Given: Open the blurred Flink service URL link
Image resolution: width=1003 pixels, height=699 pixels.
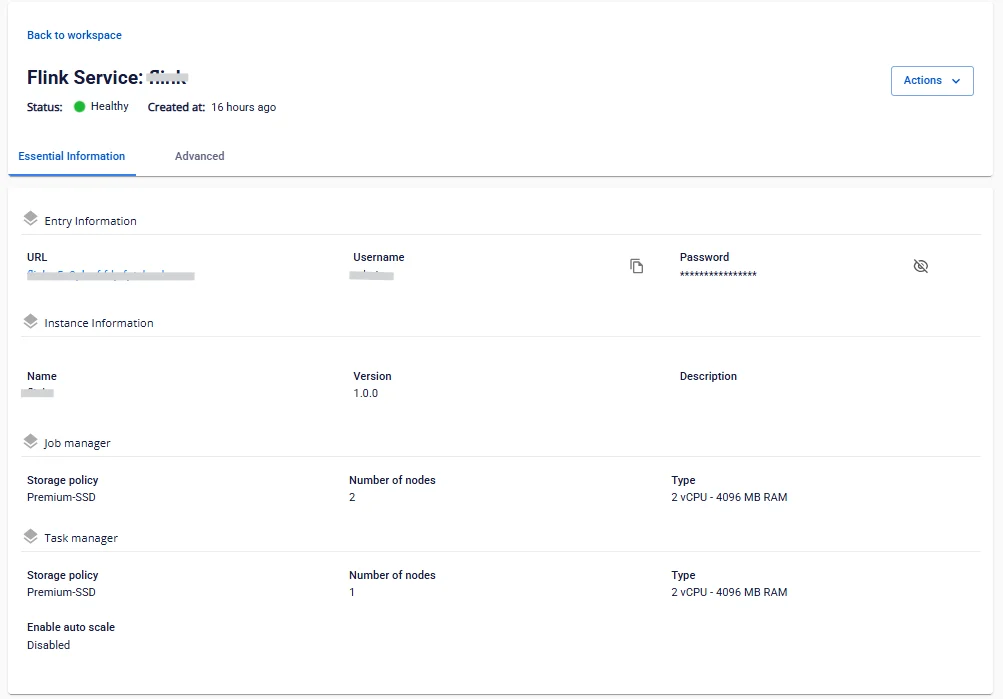Looking at the screenshot, I should point(111,275).
